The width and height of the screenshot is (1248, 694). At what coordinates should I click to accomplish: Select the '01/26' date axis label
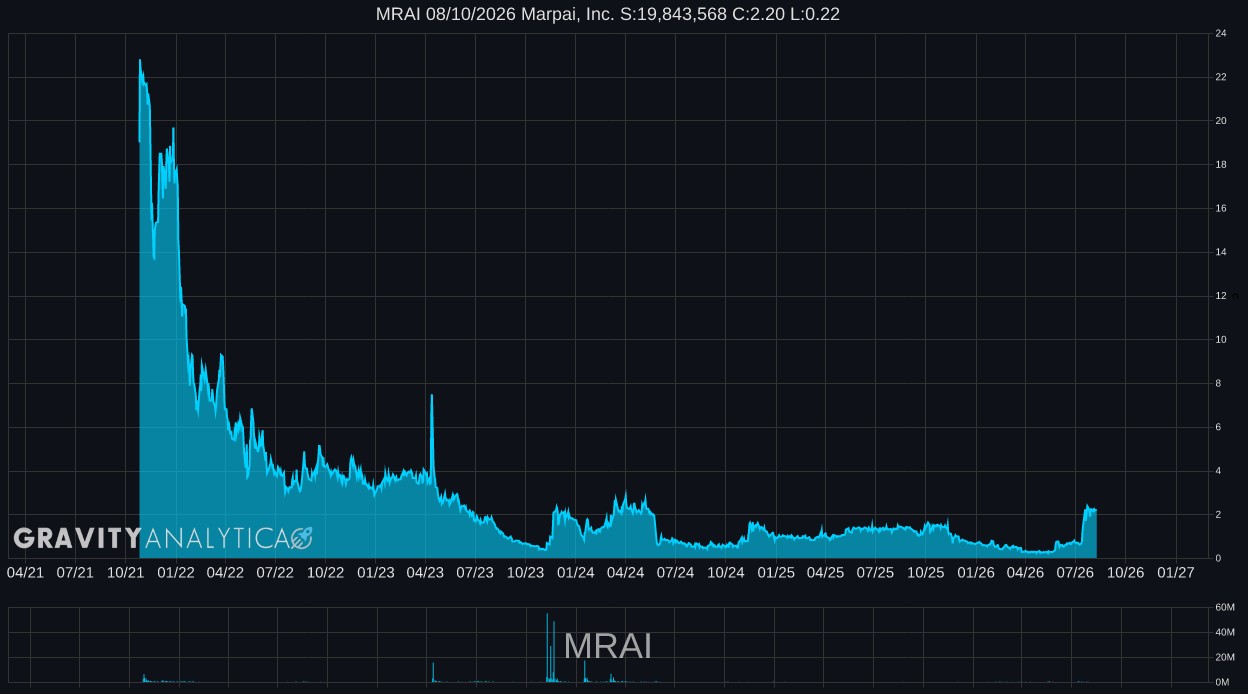point(975,572)
